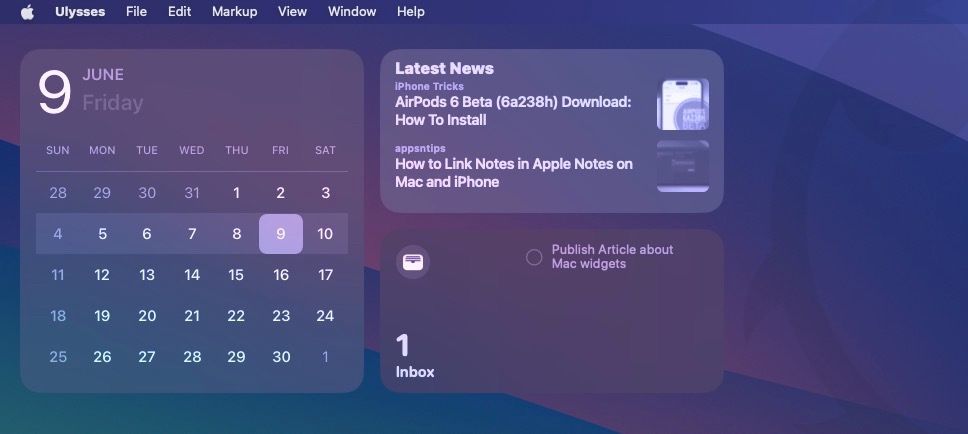The image size is (968, 434).
Task: Select June 16 in calendar widget
Action: (x=281, y=275)
